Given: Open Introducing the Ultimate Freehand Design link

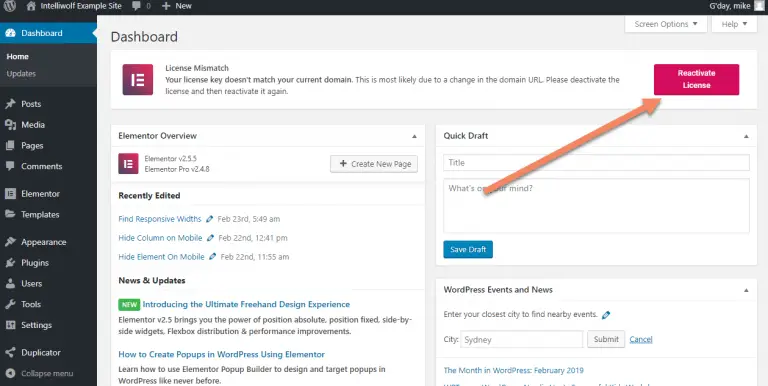Looking at the screenshot, I should 246,304.
